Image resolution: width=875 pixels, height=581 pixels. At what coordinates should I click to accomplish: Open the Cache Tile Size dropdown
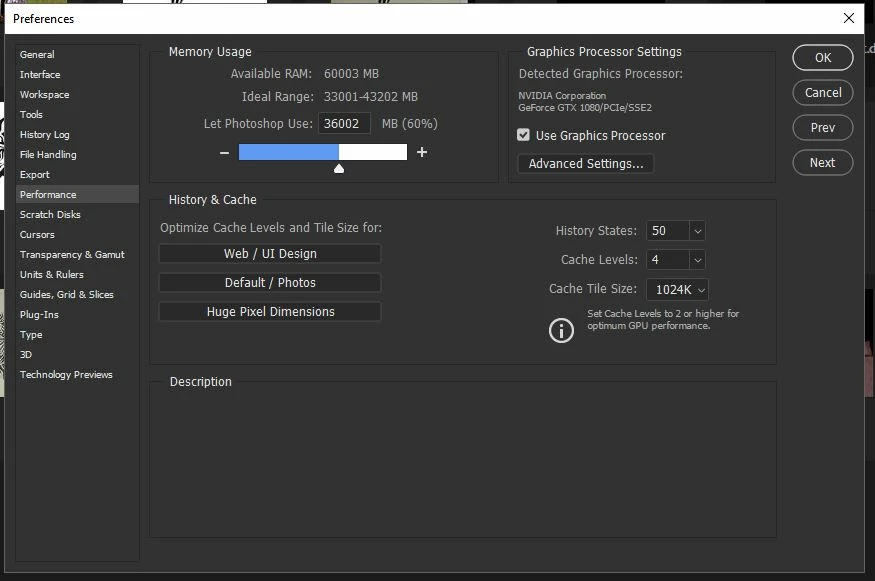677,290
